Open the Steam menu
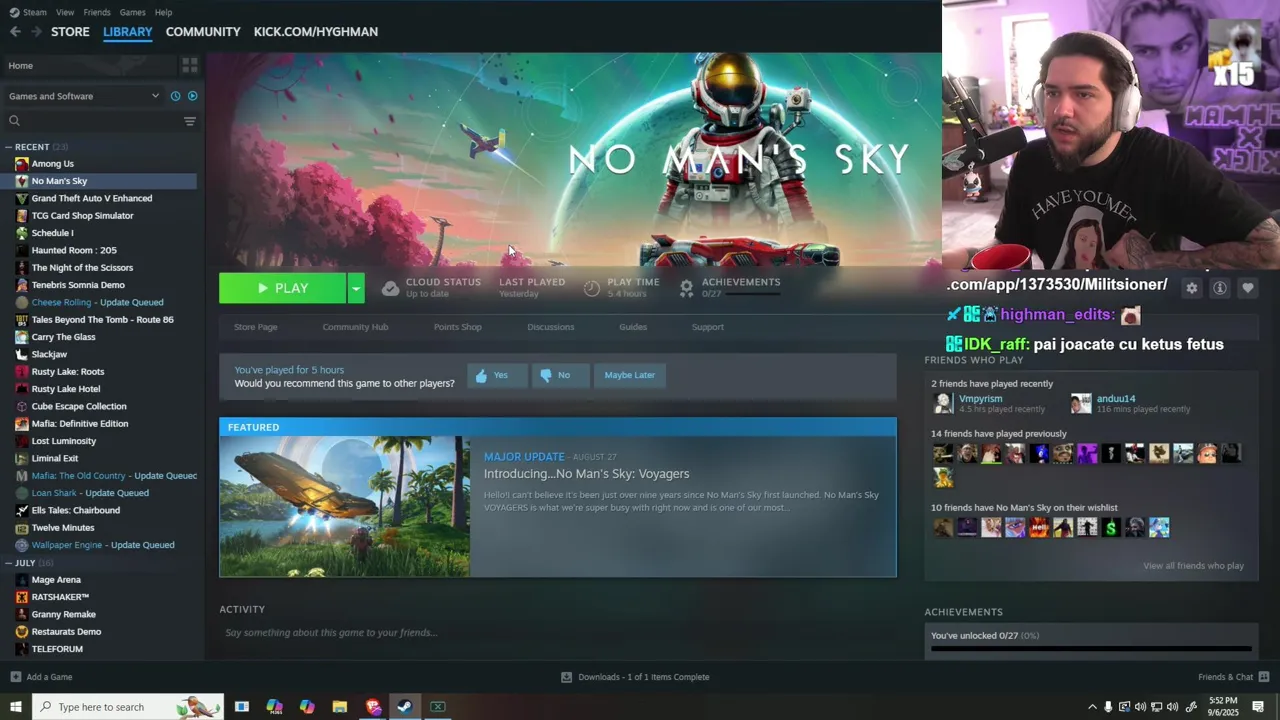The image size is (1280, 720). [x=28, y=12]
